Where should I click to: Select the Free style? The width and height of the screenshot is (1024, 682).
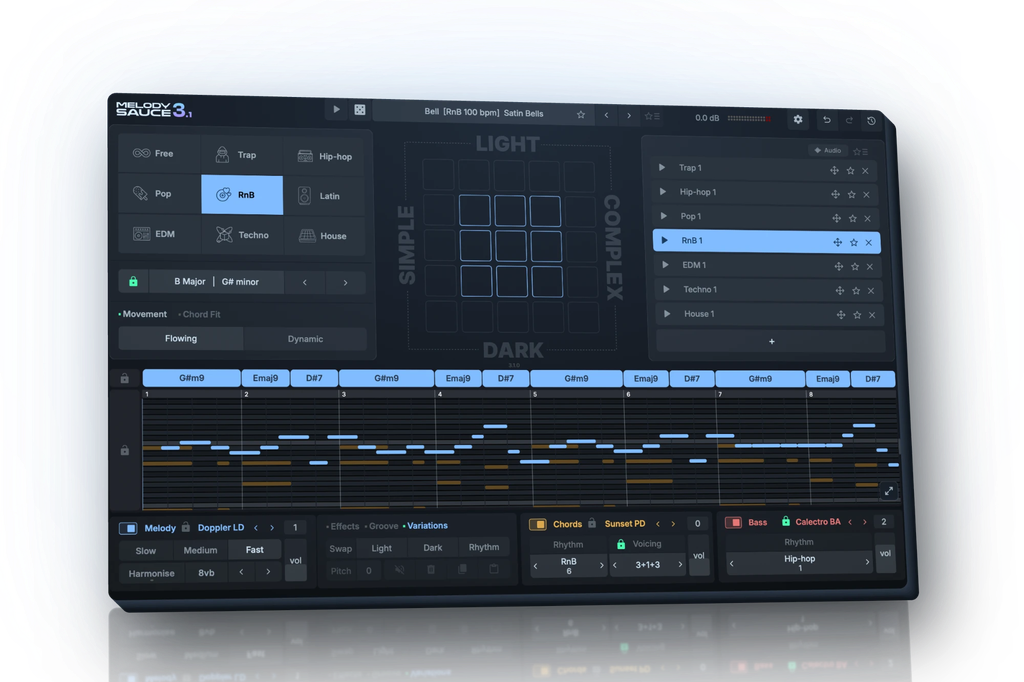159,154
